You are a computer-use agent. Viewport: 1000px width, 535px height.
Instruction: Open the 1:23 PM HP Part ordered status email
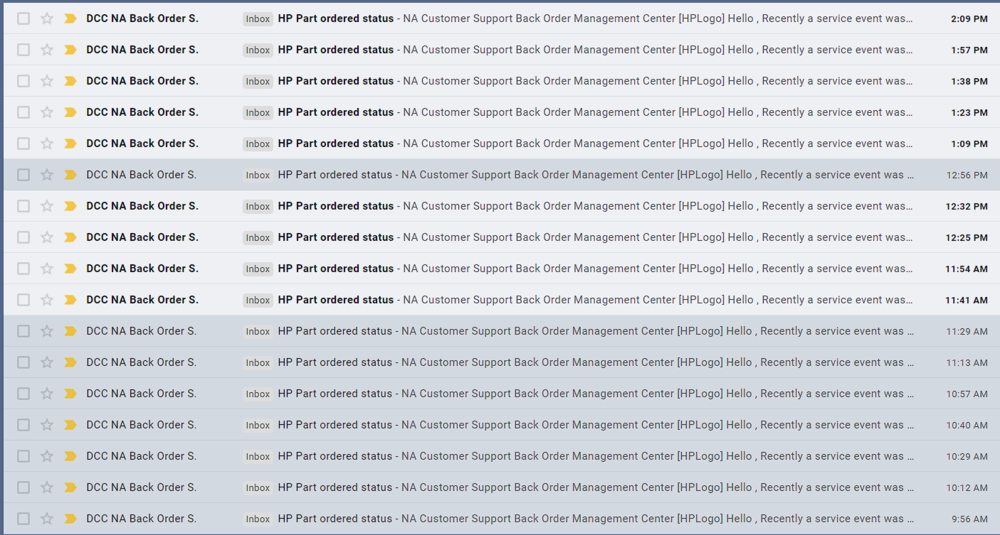[x=336, y=113]
